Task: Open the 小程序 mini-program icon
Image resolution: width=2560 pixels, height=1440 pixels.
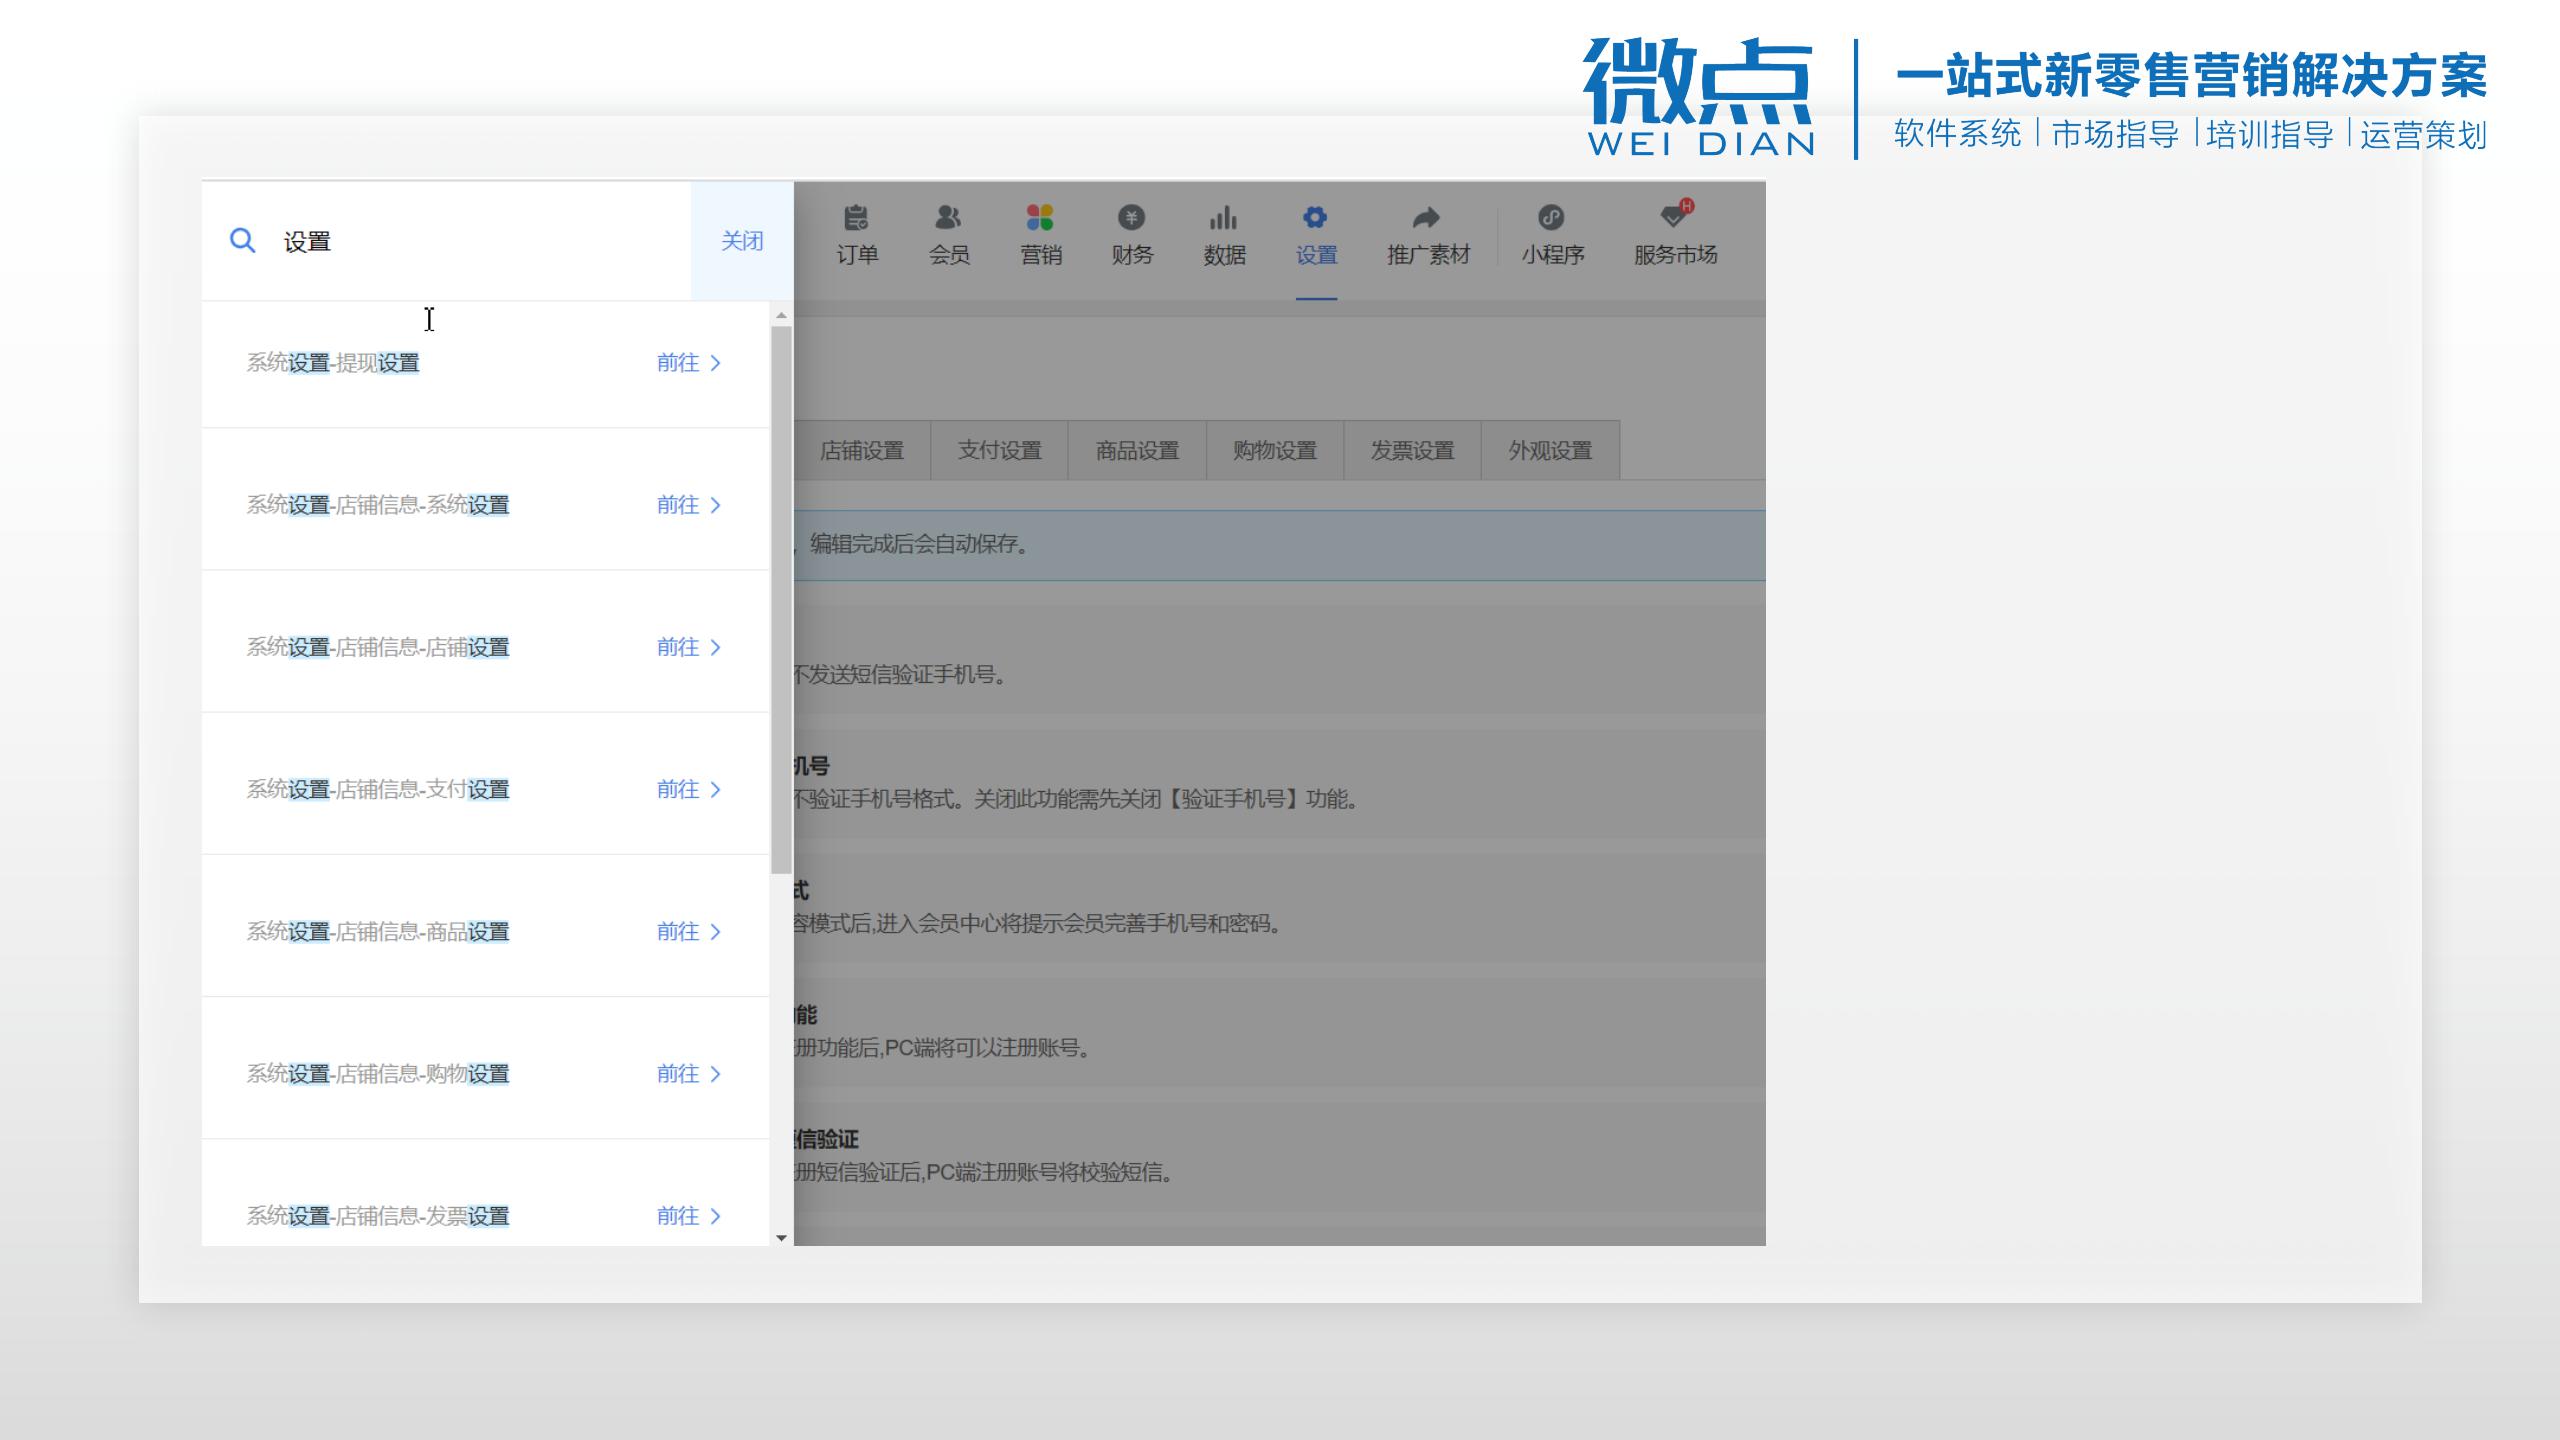Action: (1551, 217)
